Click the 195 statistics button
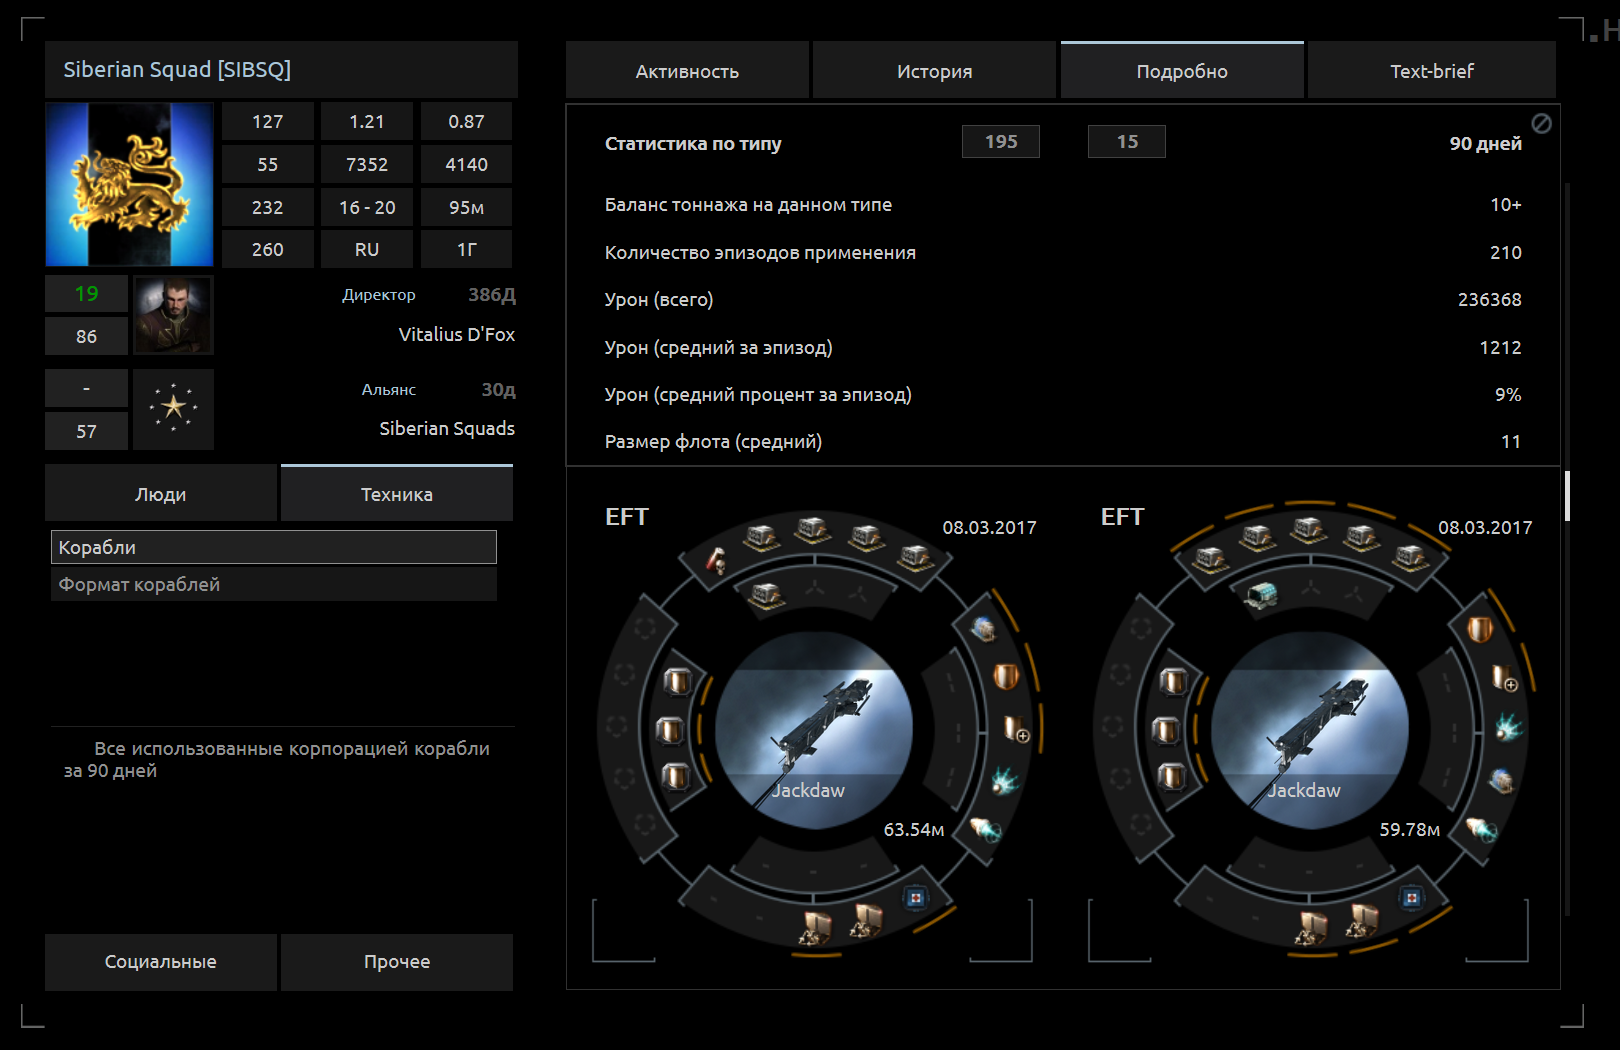Image resolution: width=1620 pixels, height=1050 pixels. pos(1001,142)
